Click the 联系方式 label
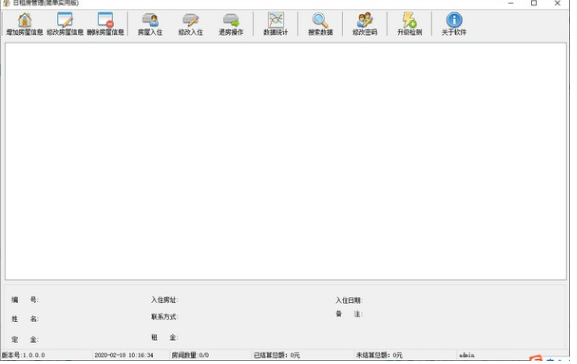This screenshot has height=364, width=577. coord(164,317)
